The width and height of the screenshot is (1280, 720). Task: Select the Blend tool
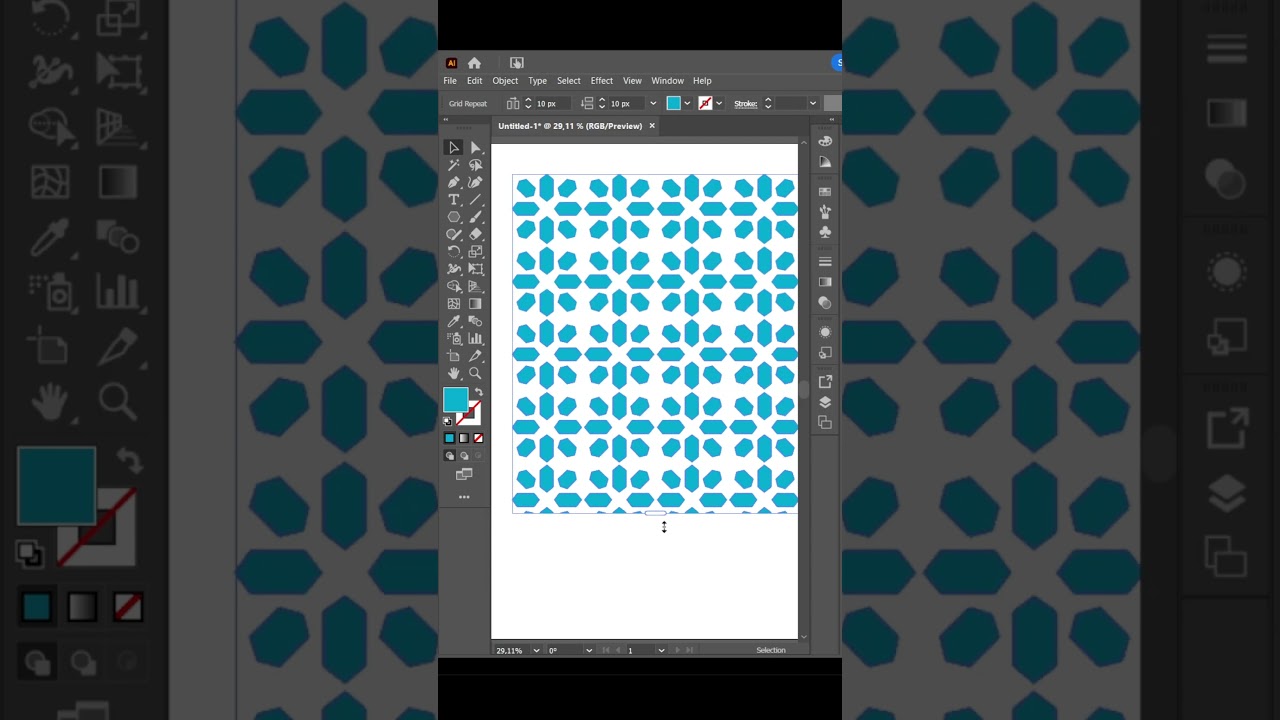(x=476, y=321)
